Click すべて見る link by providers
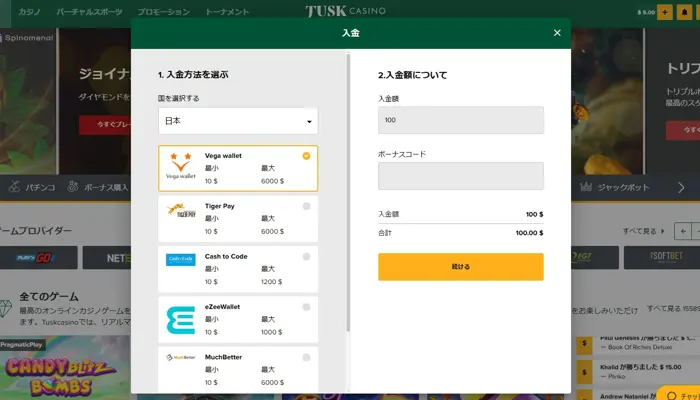This screenshot has height=400, width=700. [x=644, y=231]
